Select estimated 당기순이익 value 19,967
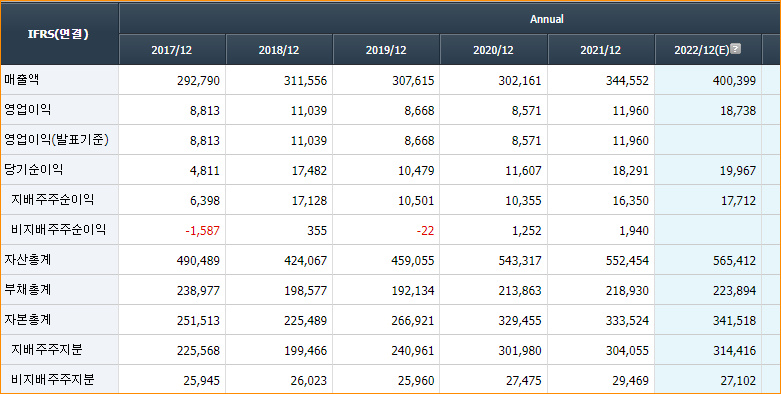This screenshot has width=781, height=394. (x=738, y=171)
